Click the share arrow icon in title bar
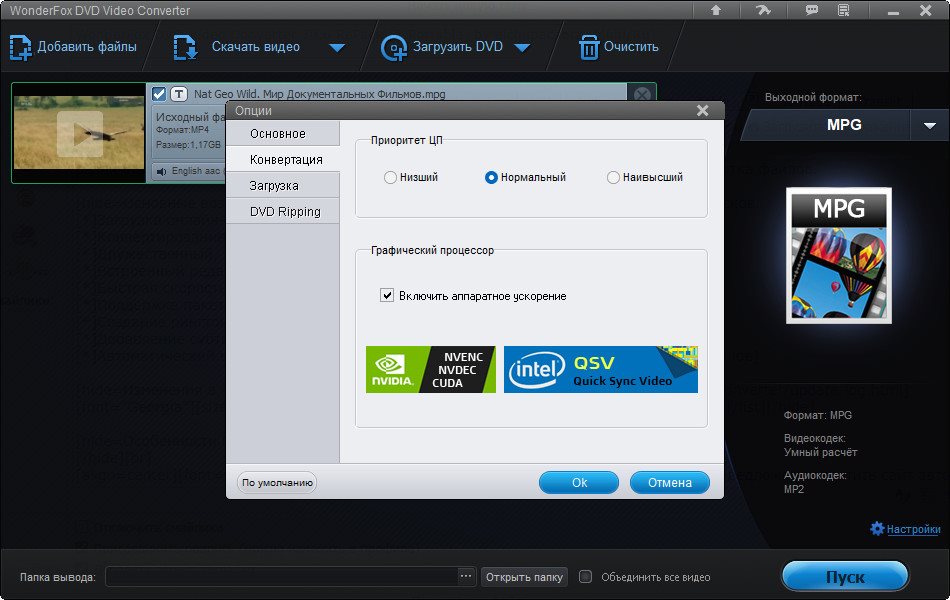Image resolution: width=950 pixels, height=600 pixels. coord(763,10)
